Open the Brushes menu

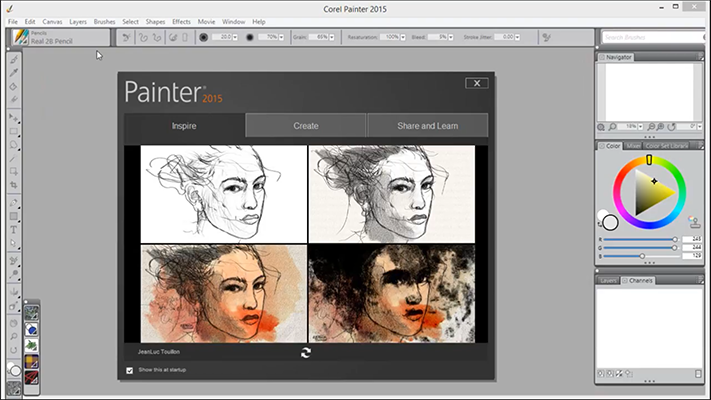[x=104, y=22]
